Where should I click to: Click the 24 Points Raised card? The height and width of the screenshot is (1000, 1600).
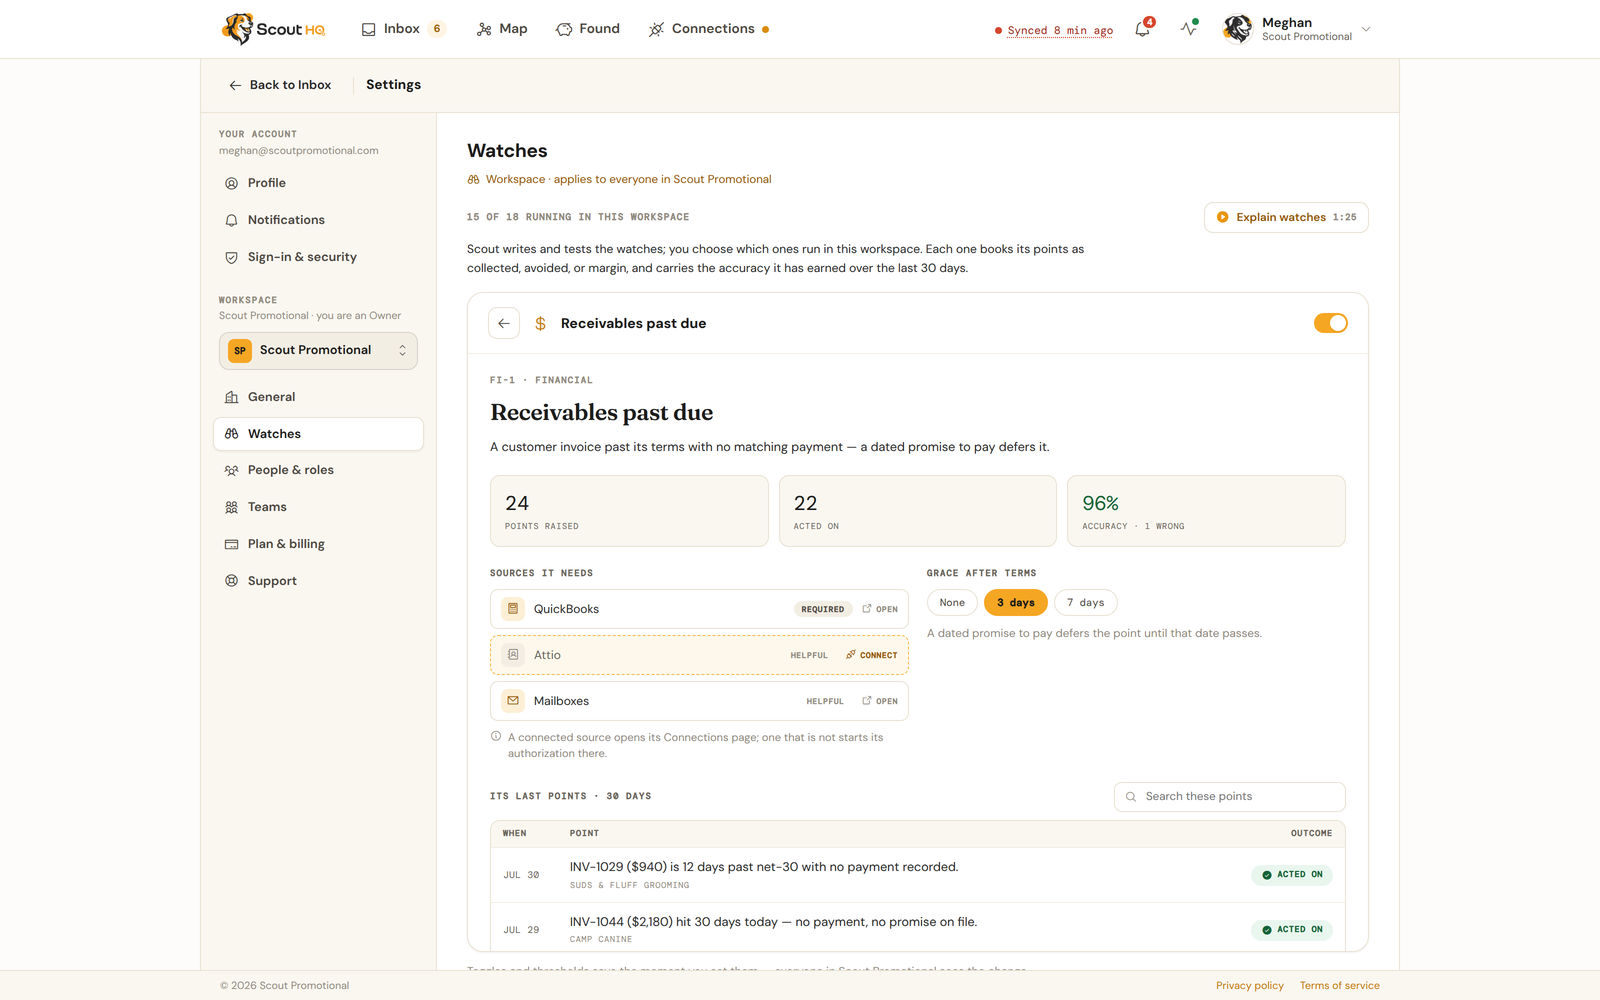coord(629,511)
